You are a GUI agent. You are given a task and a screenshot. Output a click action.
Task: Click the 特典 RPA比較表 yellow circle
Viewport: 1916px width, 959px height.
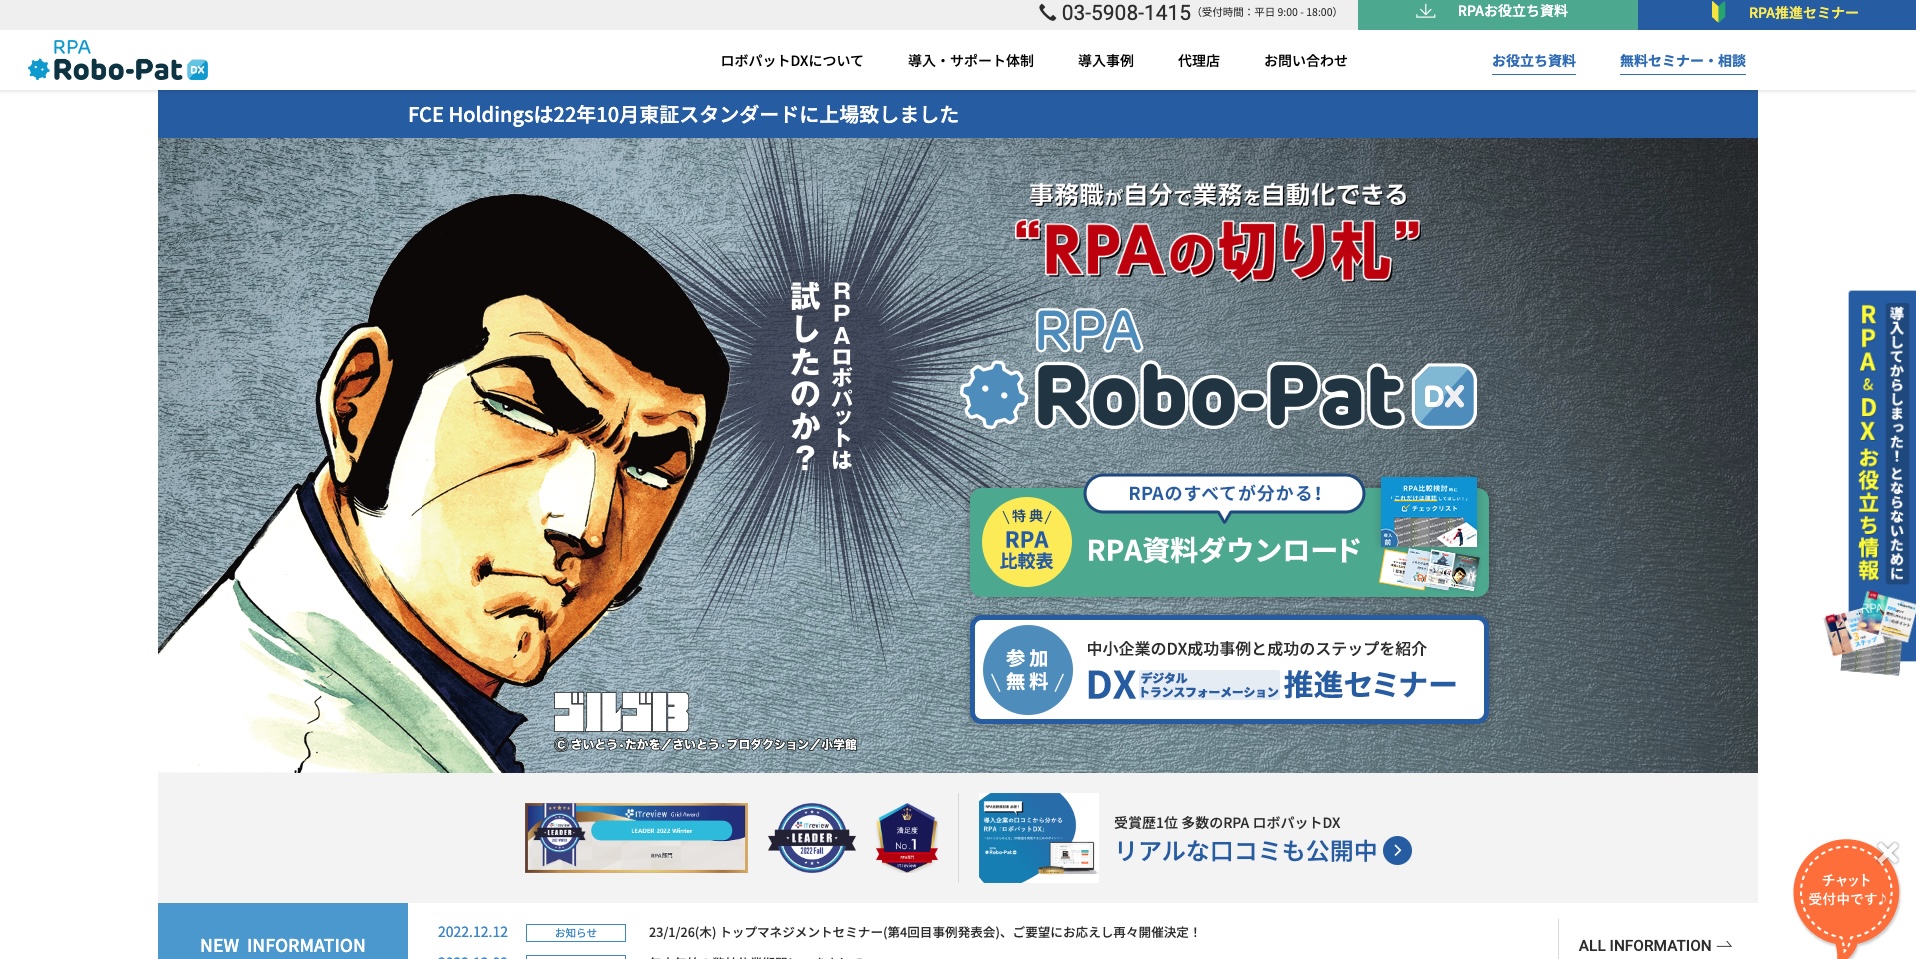(x=1027, y=542)
